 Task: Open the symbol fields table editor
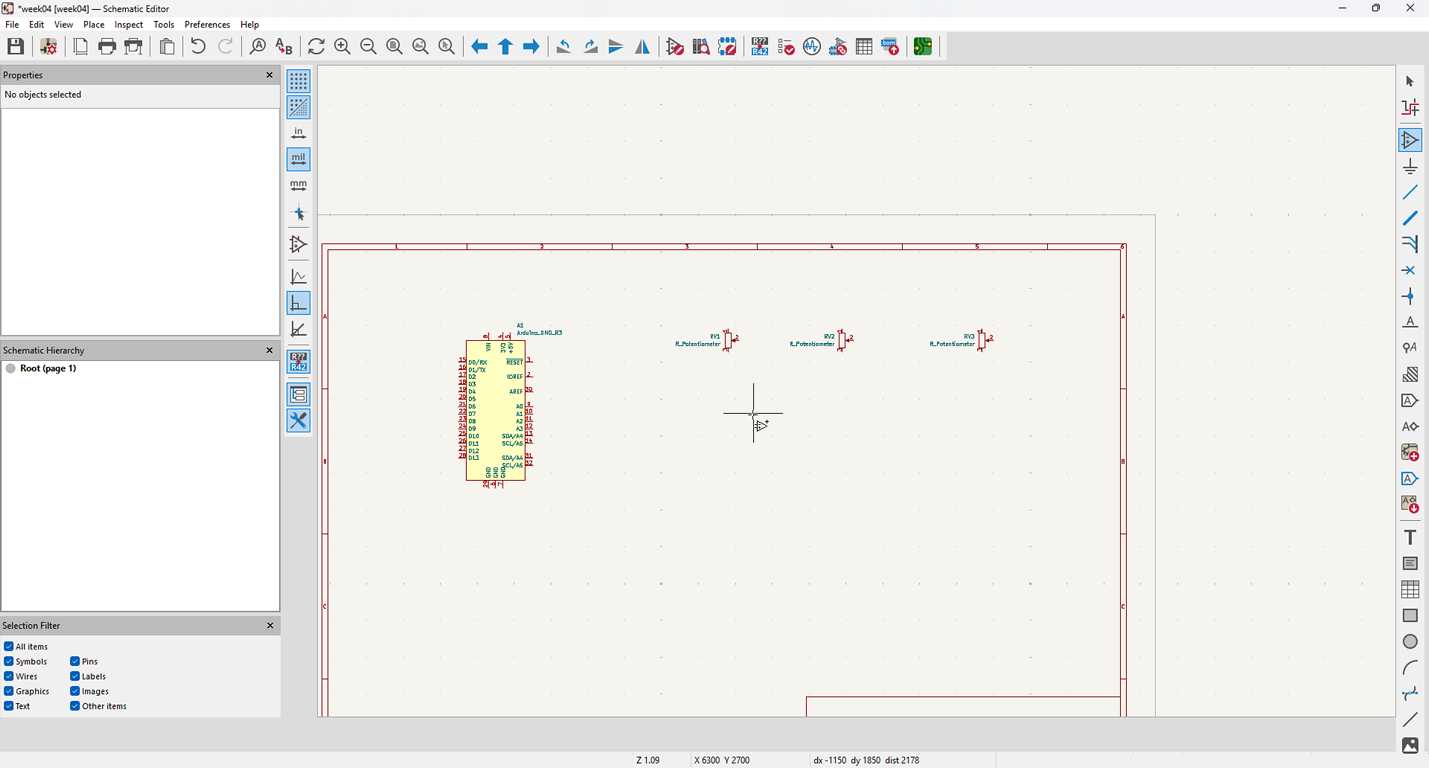click(x=864, y=46)
